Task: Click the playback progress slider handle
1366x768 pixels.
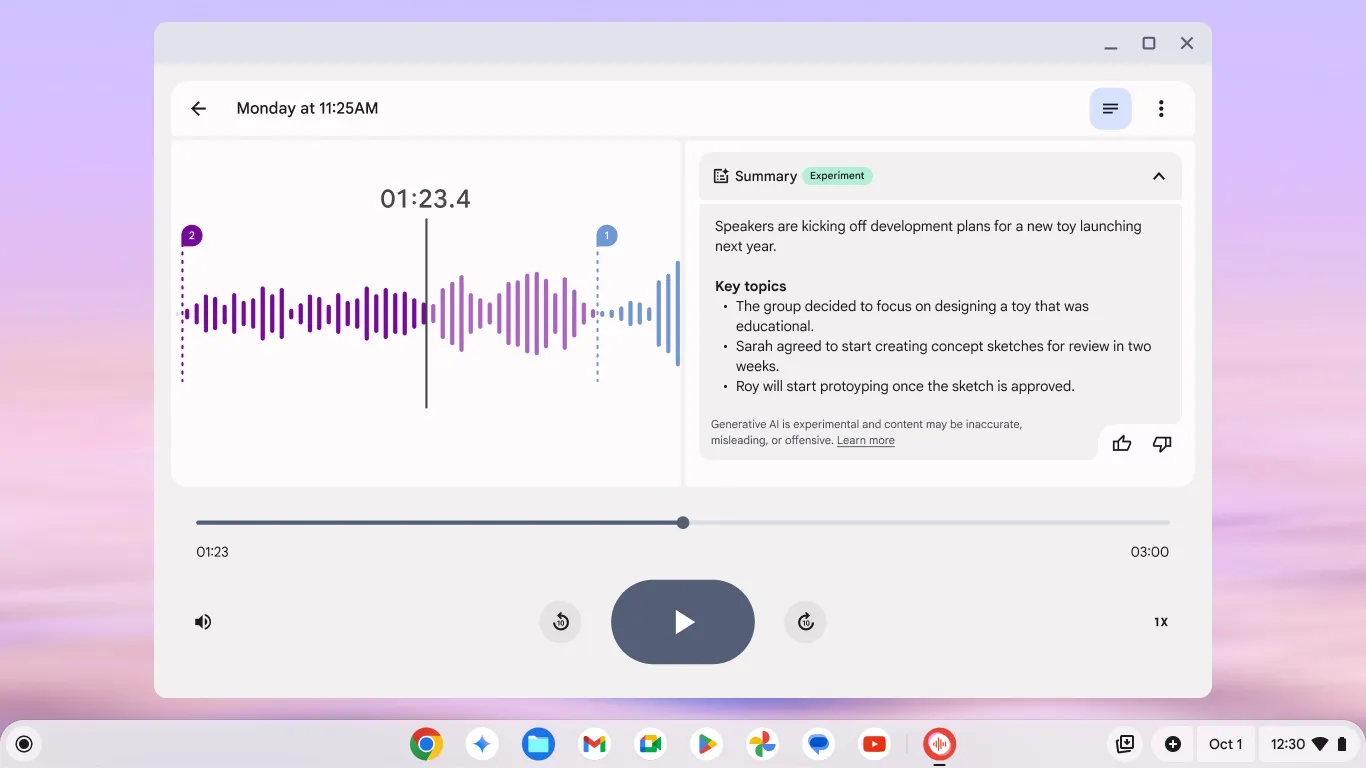Action: click(x=683, y=522)
